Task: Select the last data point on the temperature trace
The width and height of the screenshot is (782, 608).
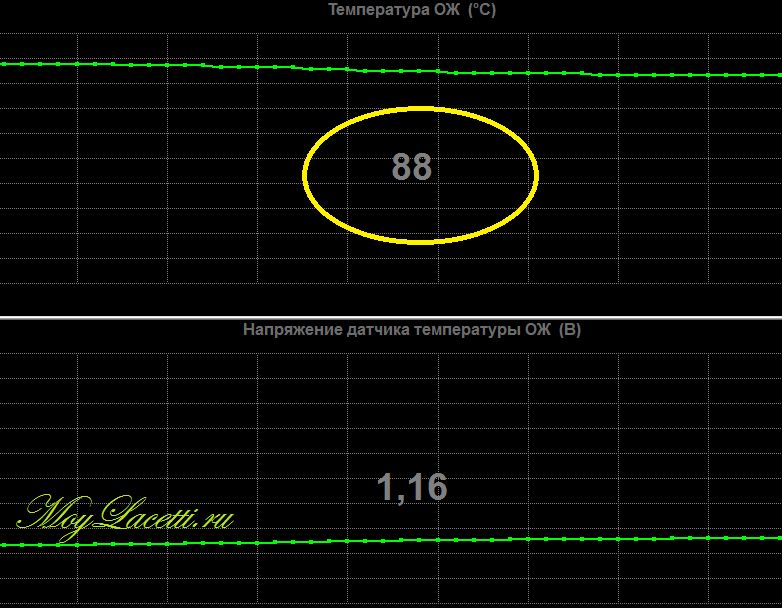Action: point(780,75)
